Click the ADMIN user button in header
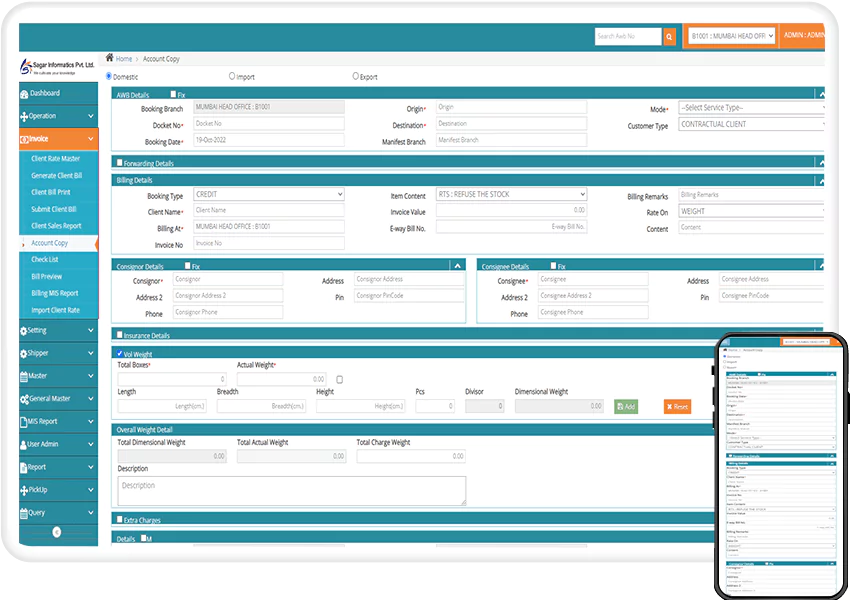Image resolution: width=850 pixels, height=600 pixels. point(803,35)
